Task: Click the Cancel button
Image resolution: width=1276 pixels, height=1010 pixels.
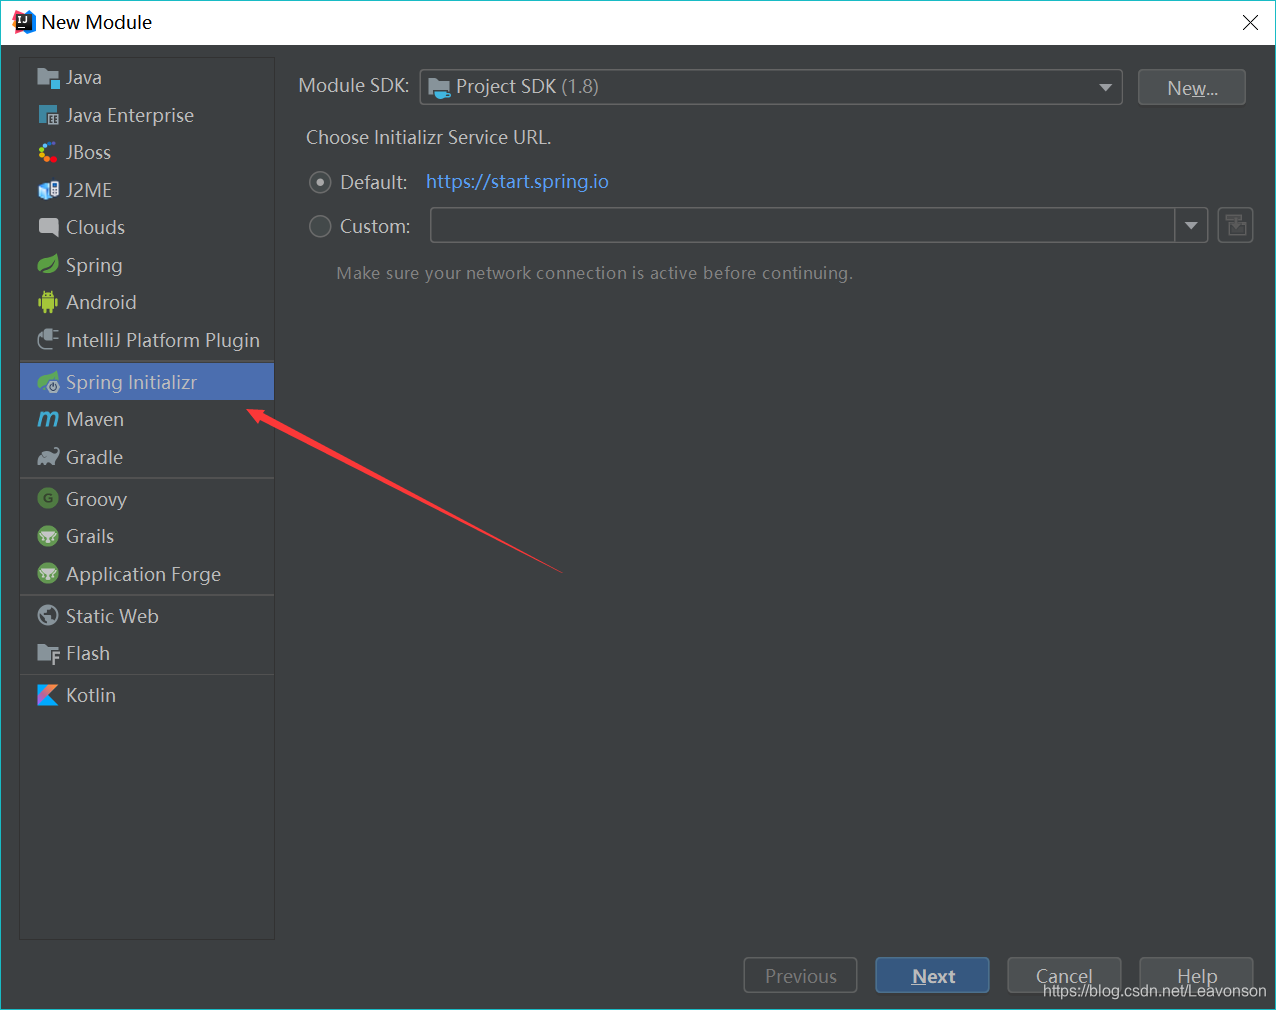Action: 1064,976
